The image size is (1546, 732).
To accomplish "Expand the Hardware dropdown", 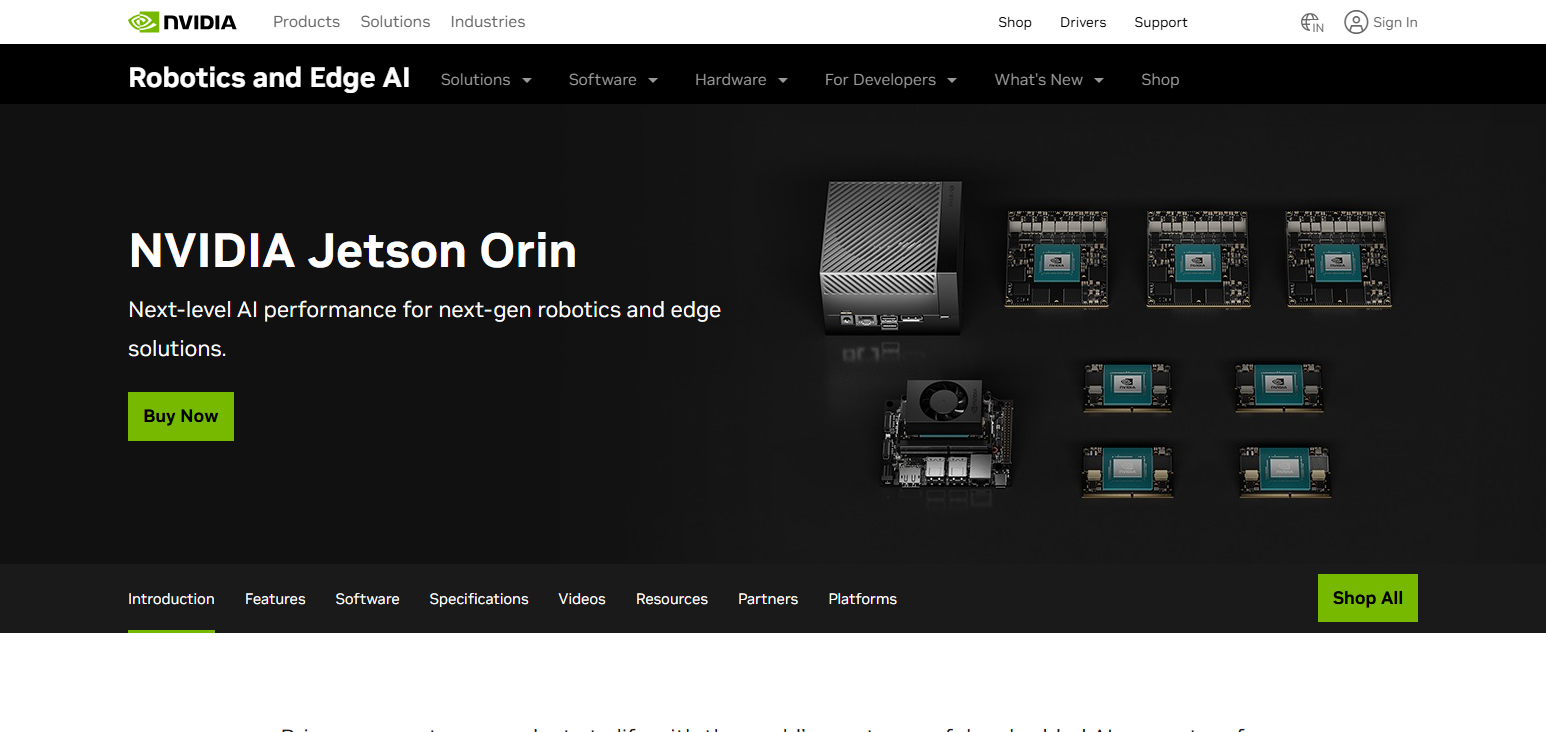I will (741, 80).
